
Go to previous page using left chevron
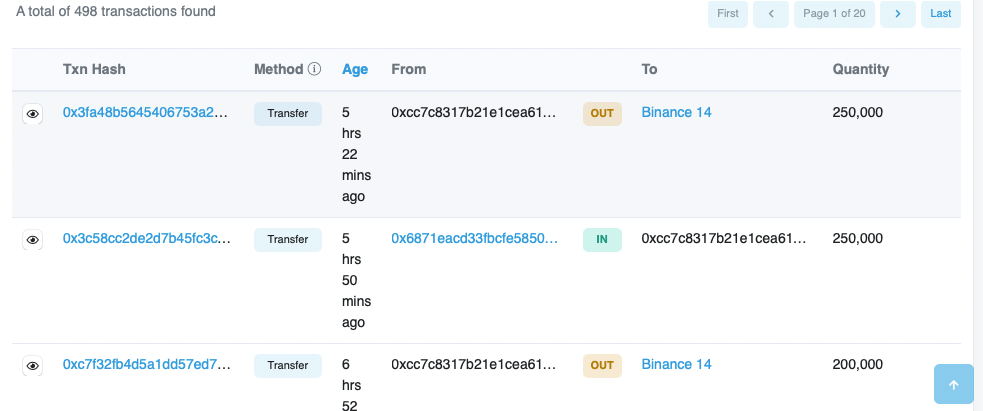click(770, 14)
